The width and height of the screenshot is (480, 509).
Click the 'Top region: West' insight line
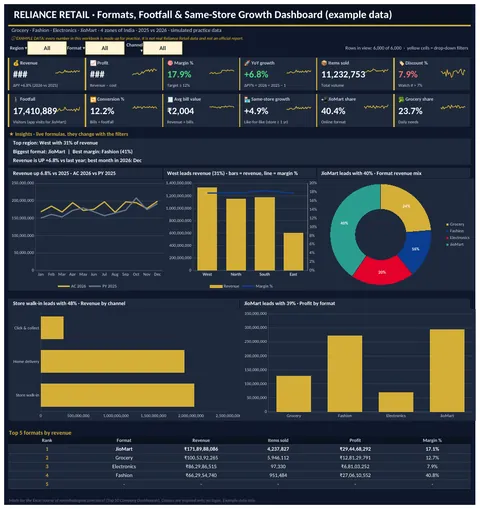click(x=55, y=143)
